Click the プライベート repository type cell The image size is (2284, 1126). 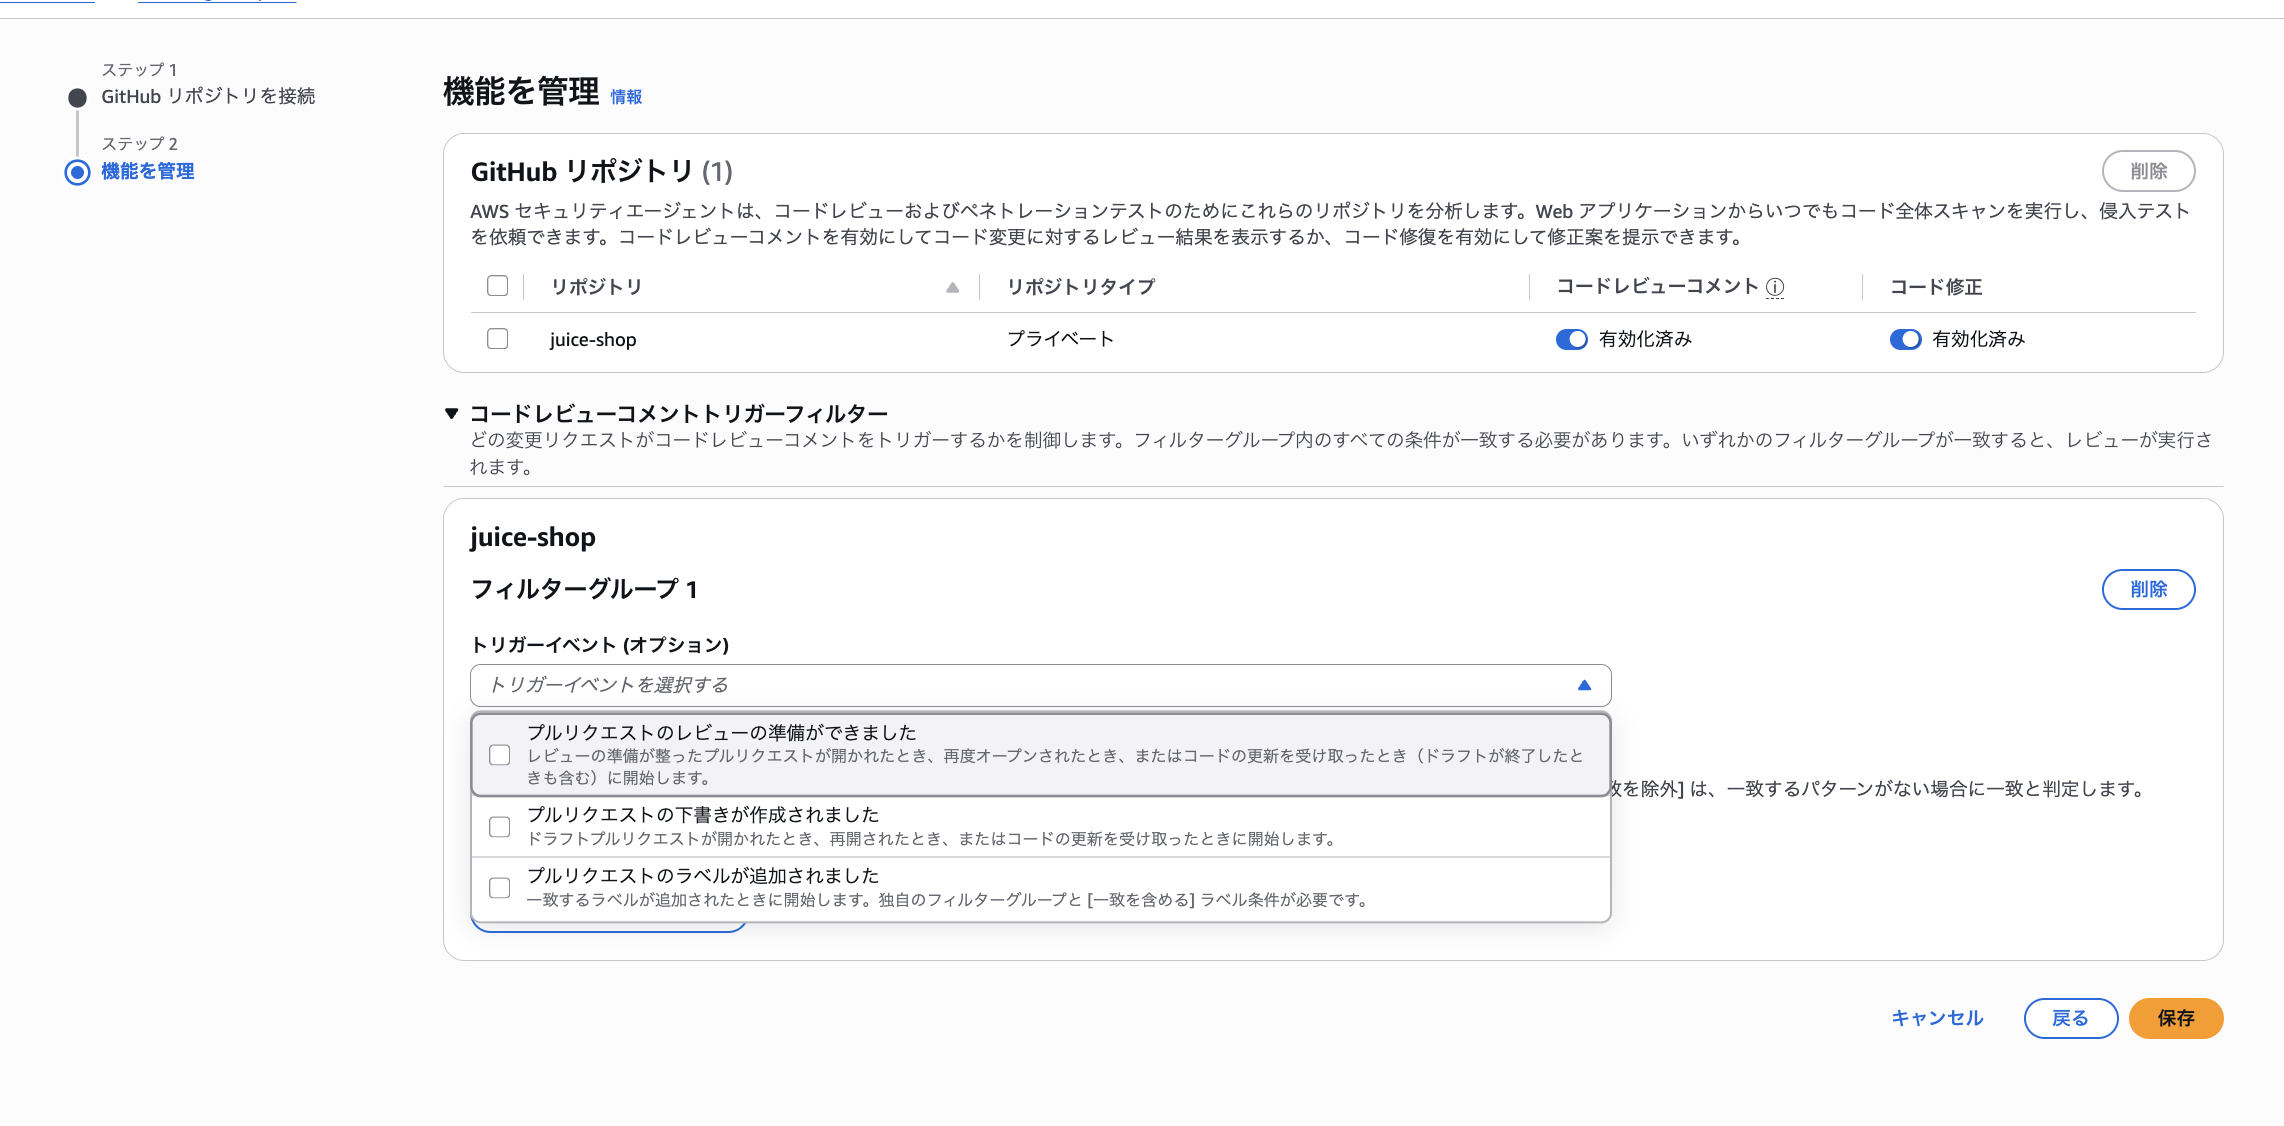1060,339
